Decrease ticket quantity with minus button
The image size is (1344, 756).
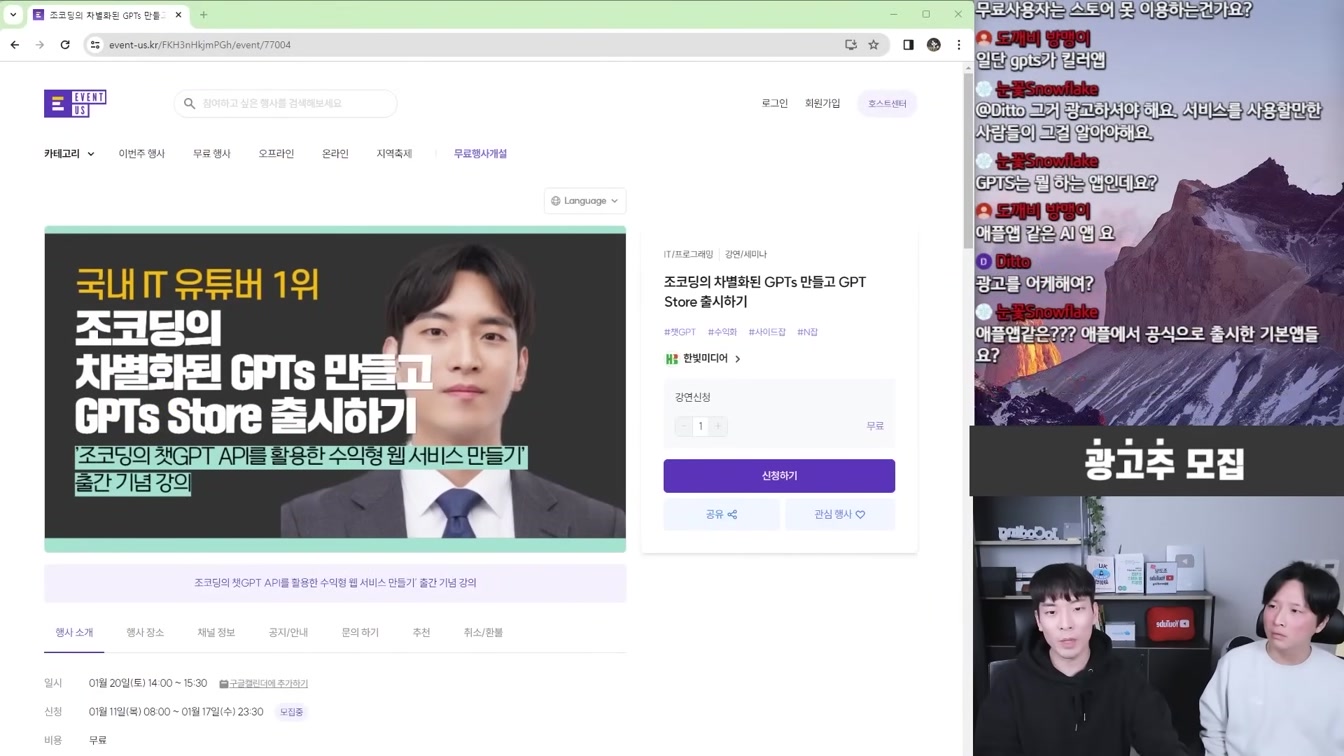point(684,426)
